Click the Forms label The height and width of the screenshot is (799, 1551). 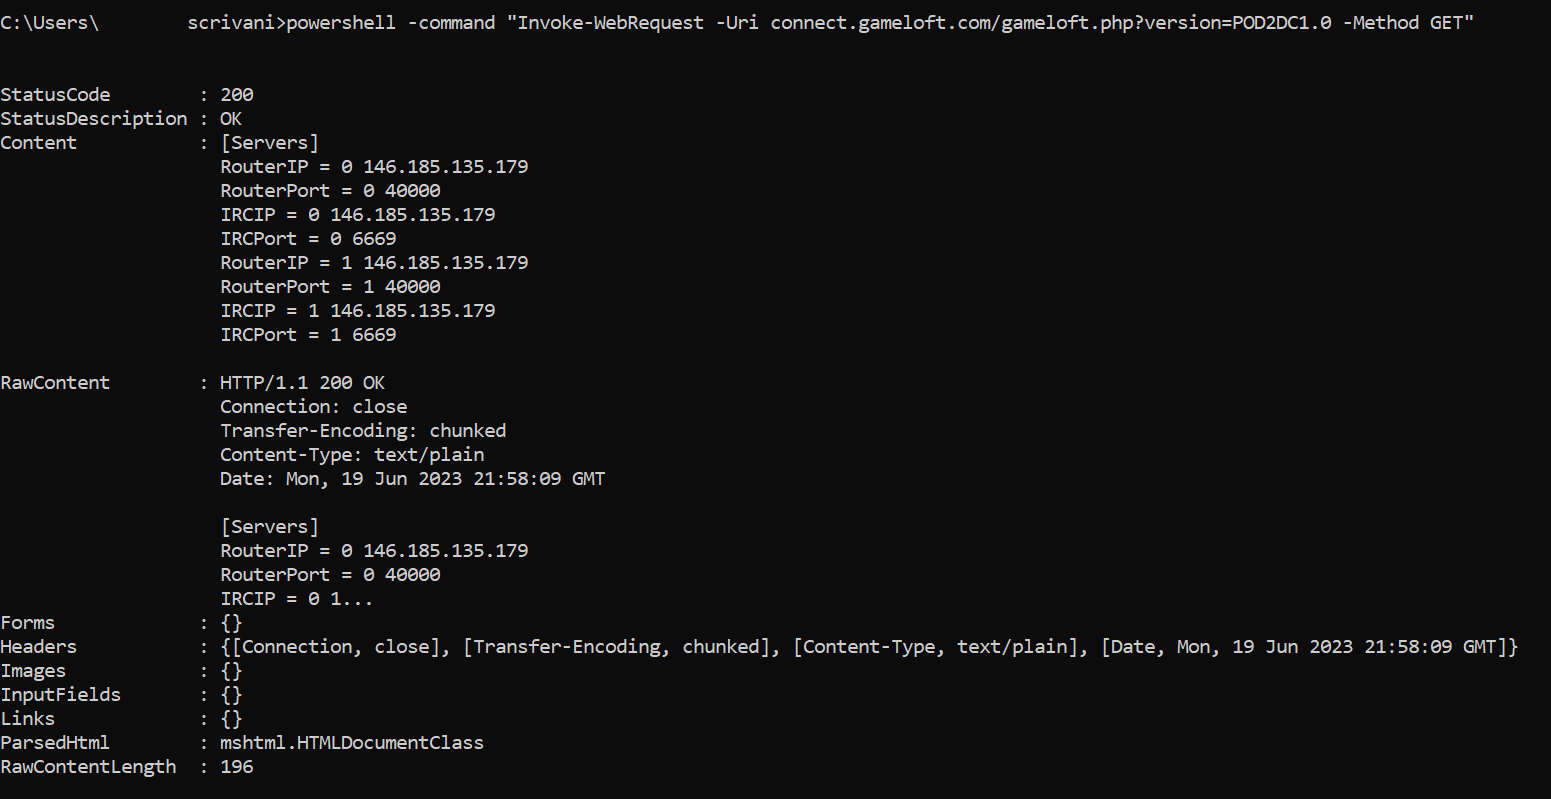click(x=28, y=623)
